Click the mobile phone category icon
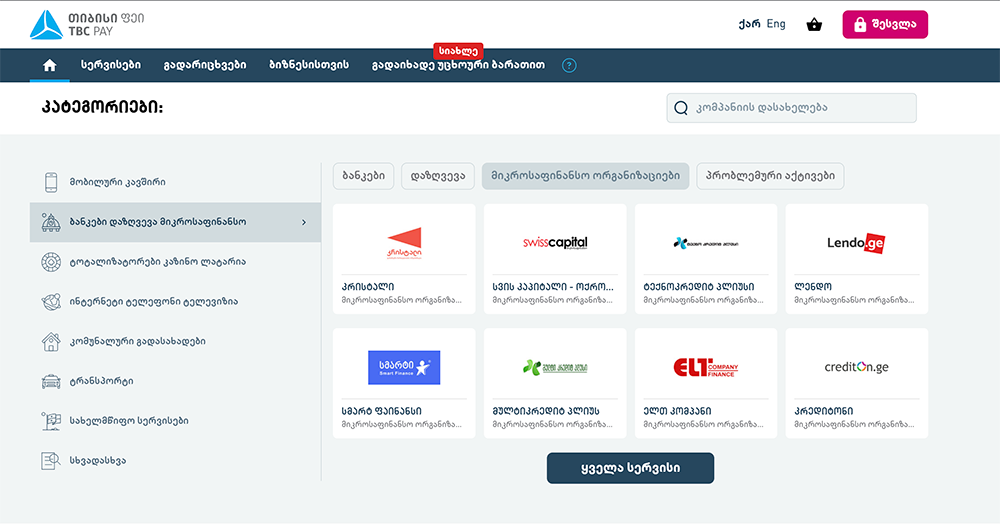The height and width of the screenshot is (525, 1000). pyautogui.click(x=51, y=182)
